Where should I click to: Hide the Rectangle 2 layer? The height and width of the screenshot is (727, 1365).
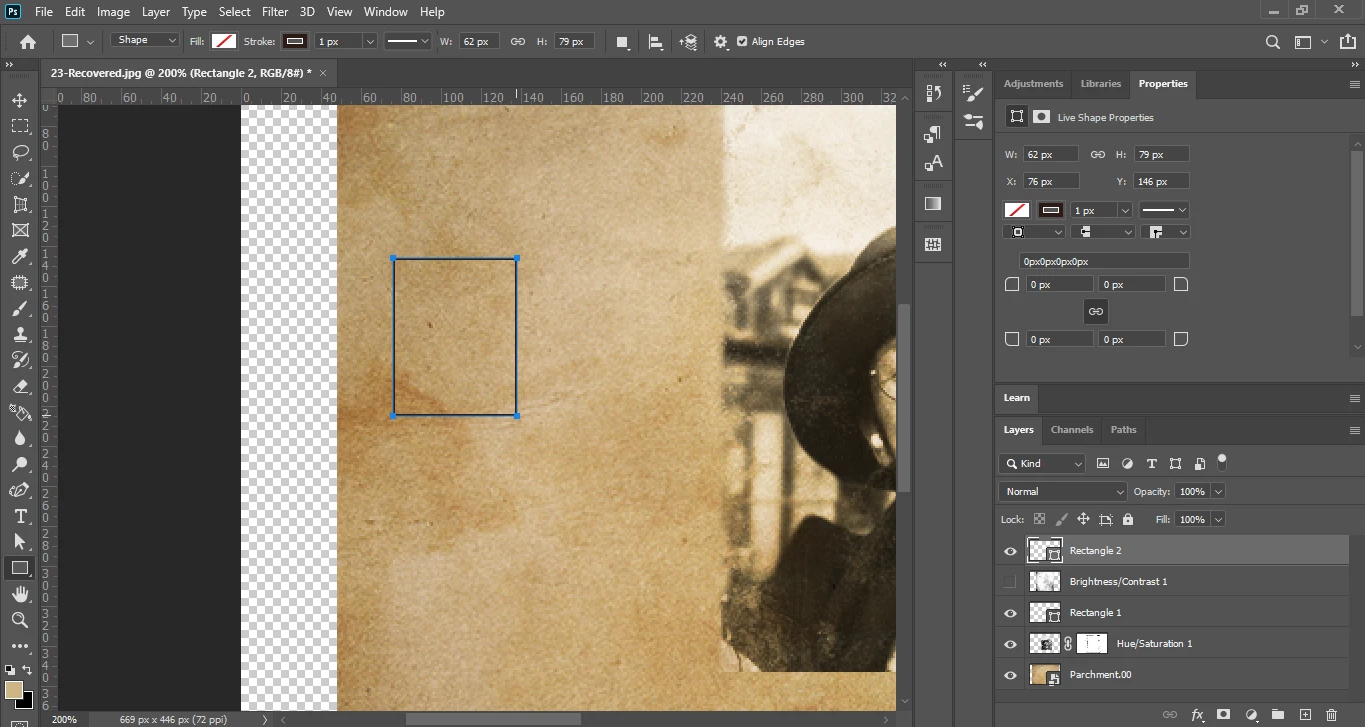tap(1010, 551)
